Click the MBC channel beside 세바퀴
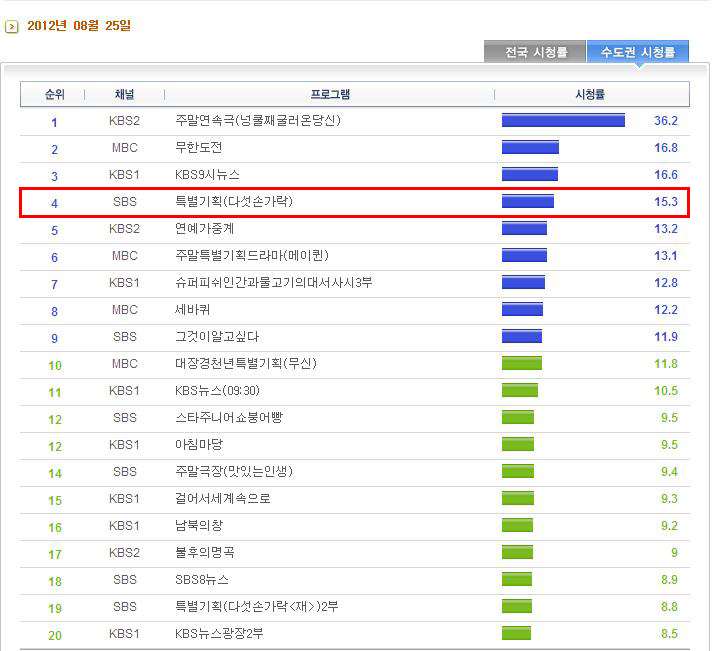 coord(125,310)
